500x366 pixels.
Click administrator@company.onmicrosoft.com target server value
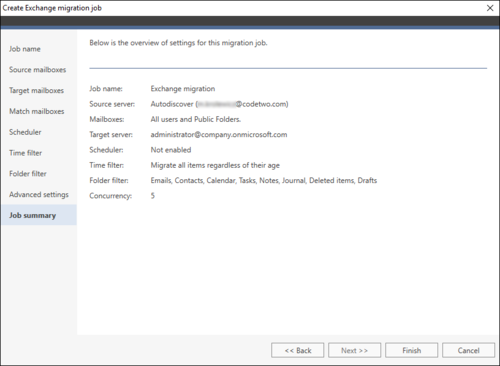[219, 135]
